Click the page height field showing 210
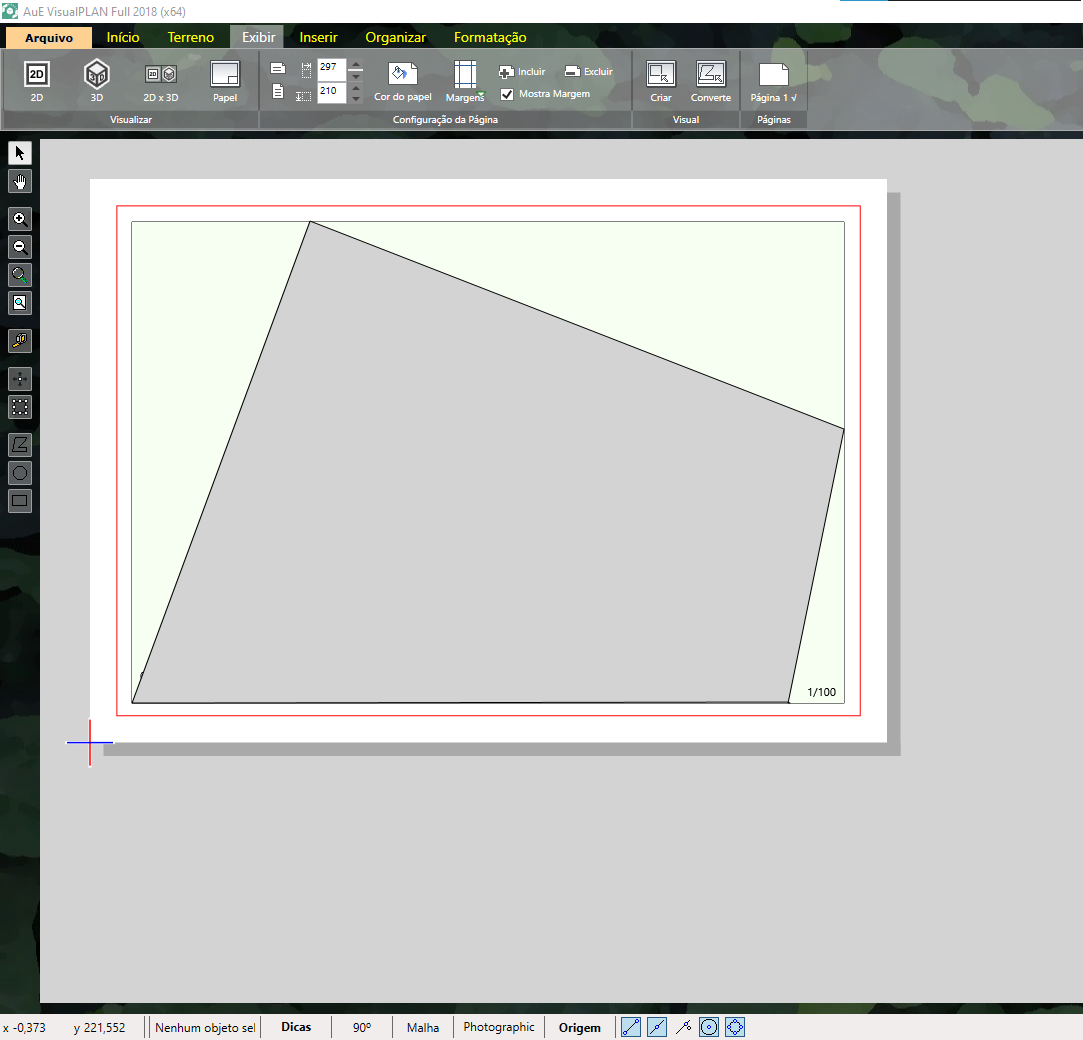This screenshot has height=1040, width=1083. coord(331,92)
